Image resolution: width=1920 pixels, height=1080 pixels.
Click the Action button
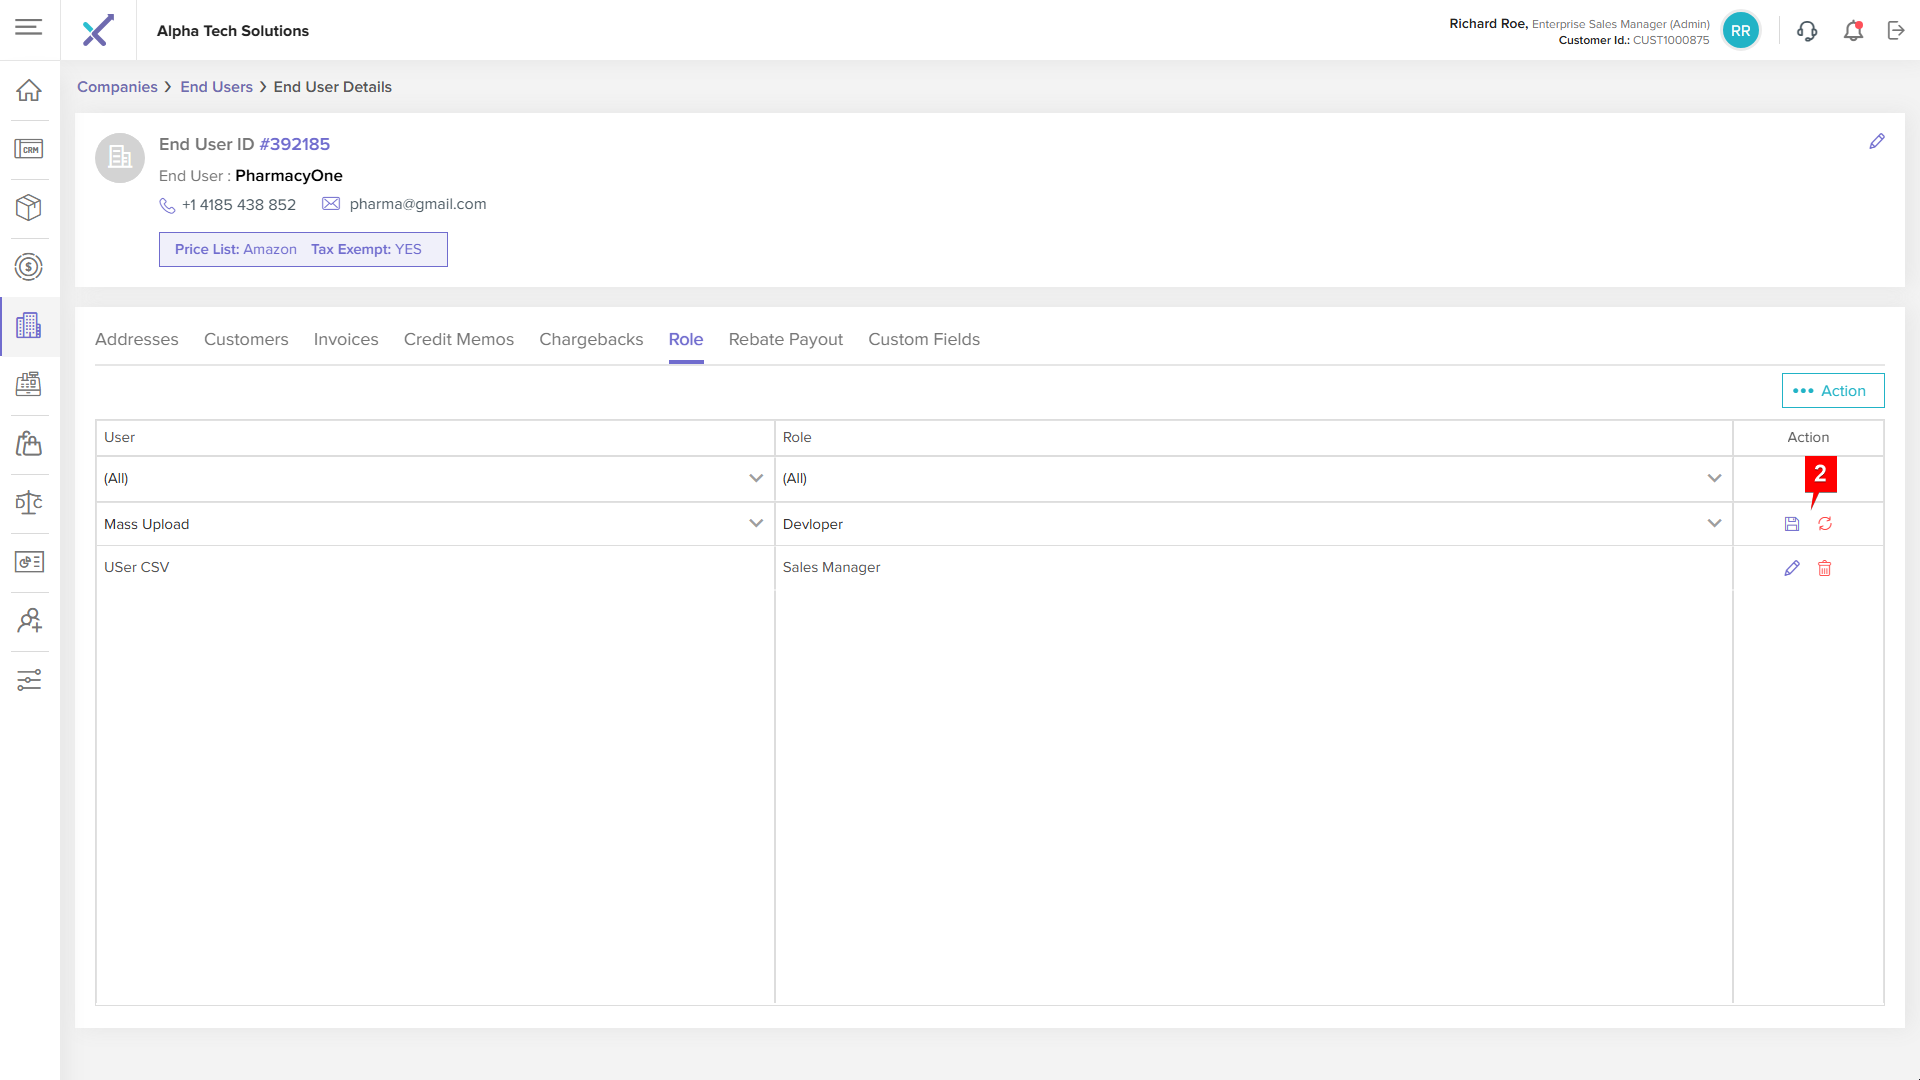click(1832, 391)
